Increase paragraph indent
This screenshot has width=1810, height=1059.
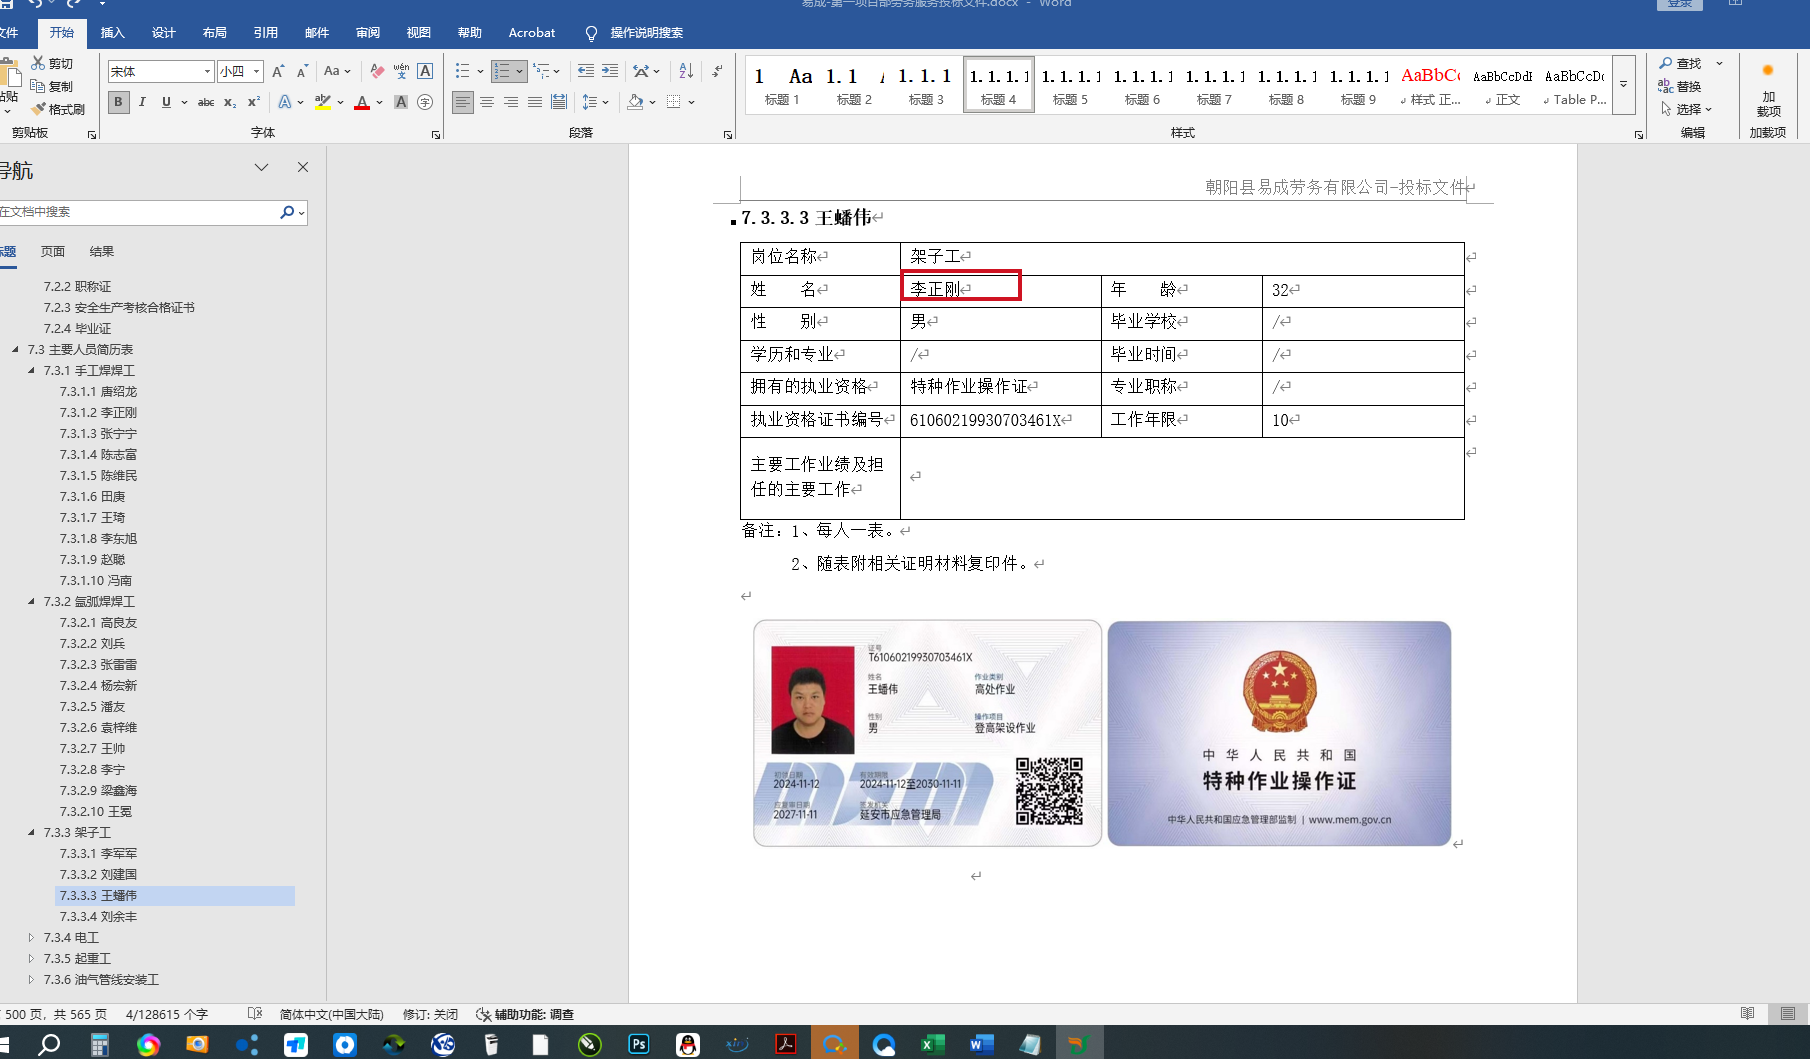tap(610, 71)
